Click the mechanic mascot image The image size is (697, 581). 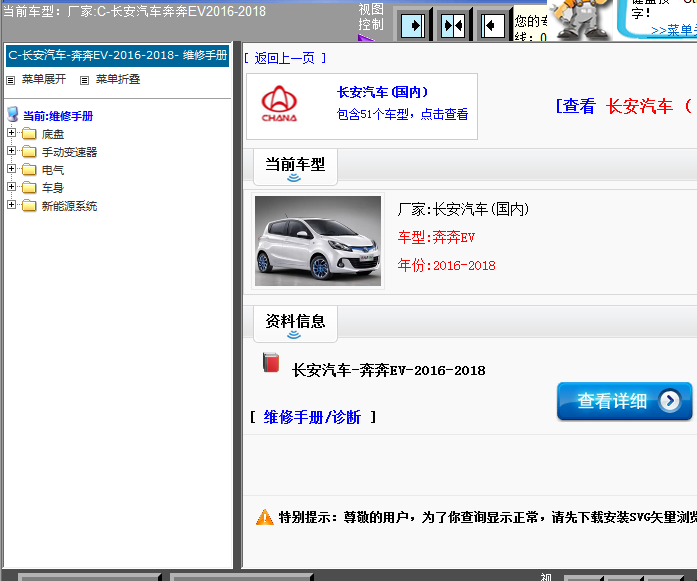pyautogui.click(x=581, y=19)
